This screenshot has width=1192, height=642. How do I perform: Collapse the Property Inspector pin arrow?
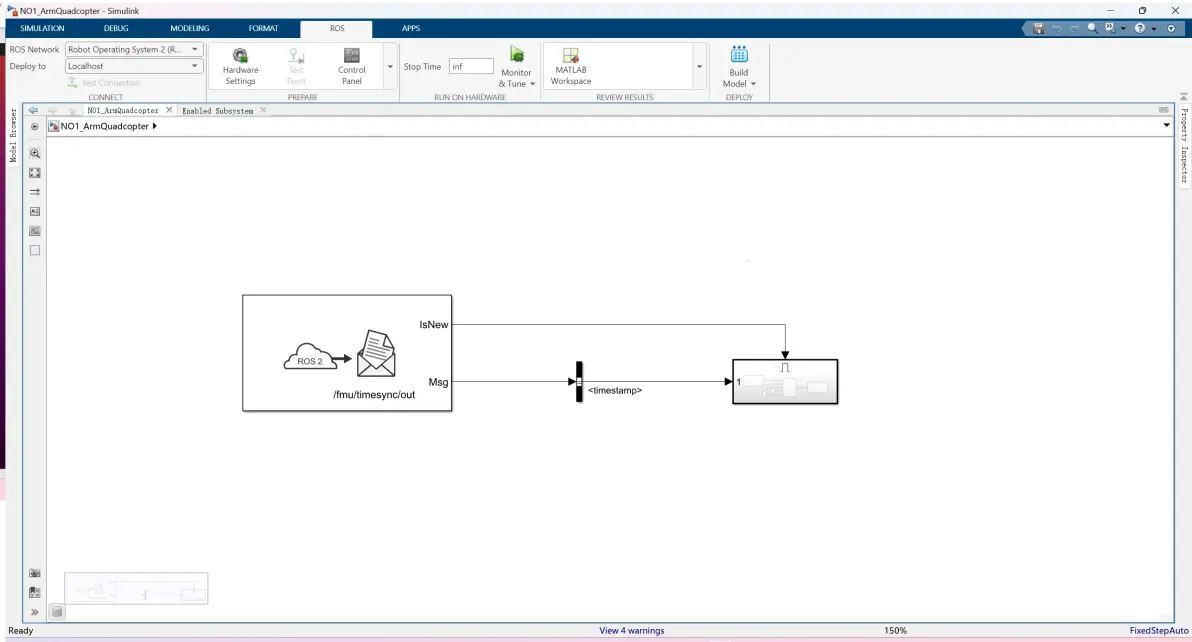tap(1184, 97)
